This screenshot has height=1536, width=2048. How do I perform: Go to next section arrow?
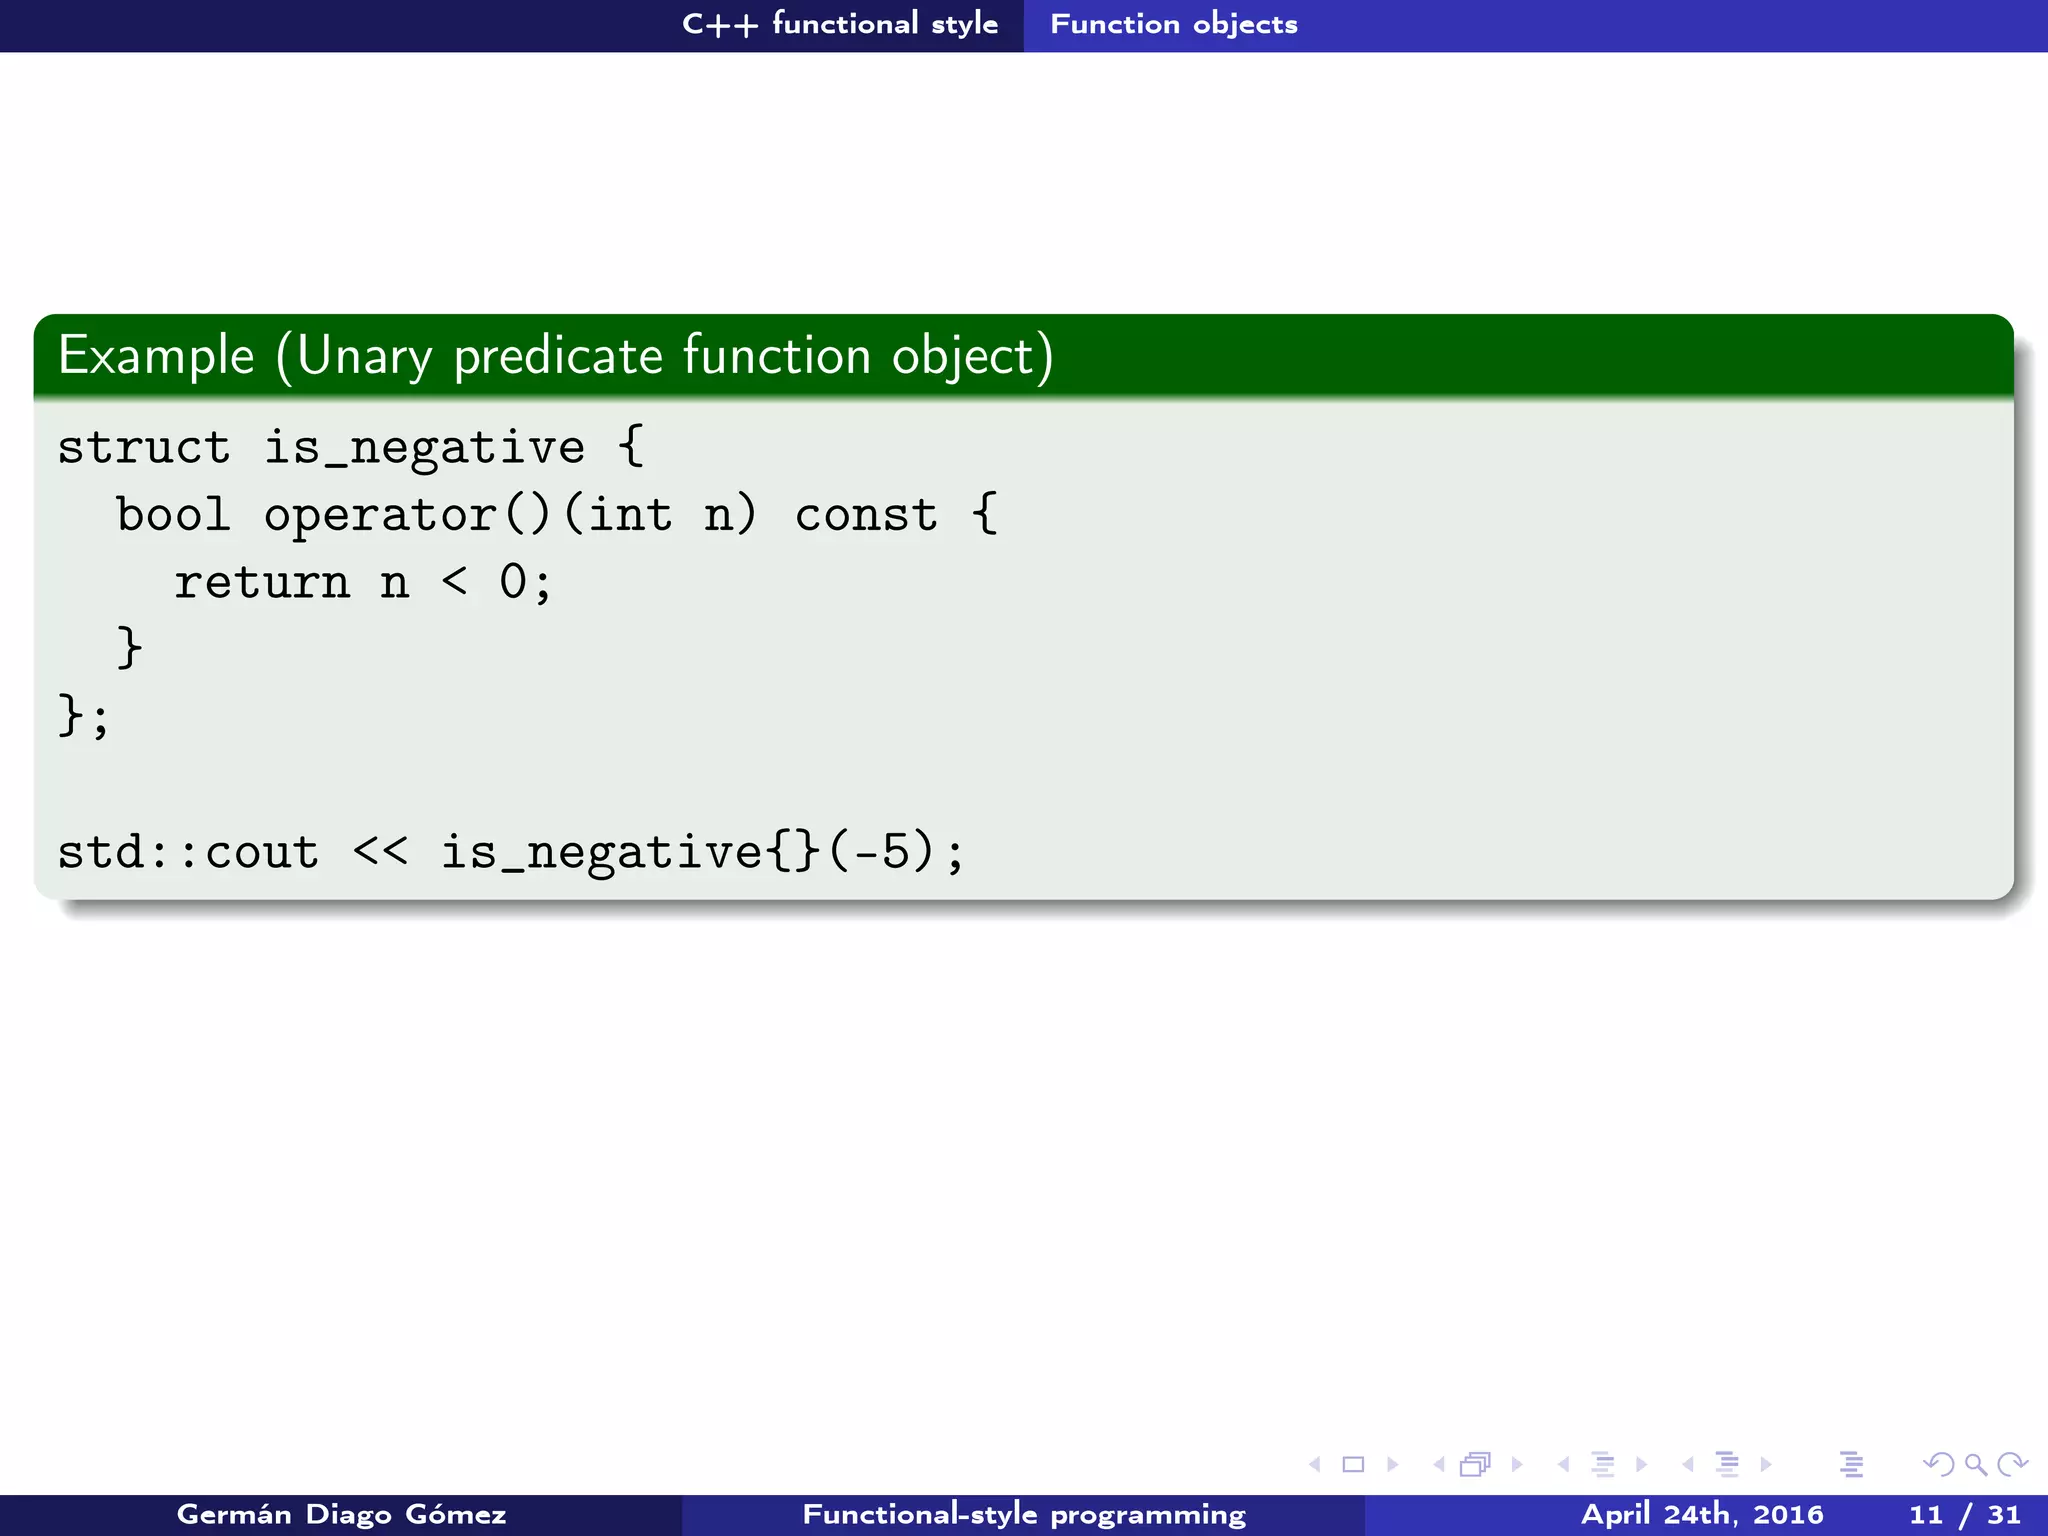pyautogui.click(x=1766, y=1465)
